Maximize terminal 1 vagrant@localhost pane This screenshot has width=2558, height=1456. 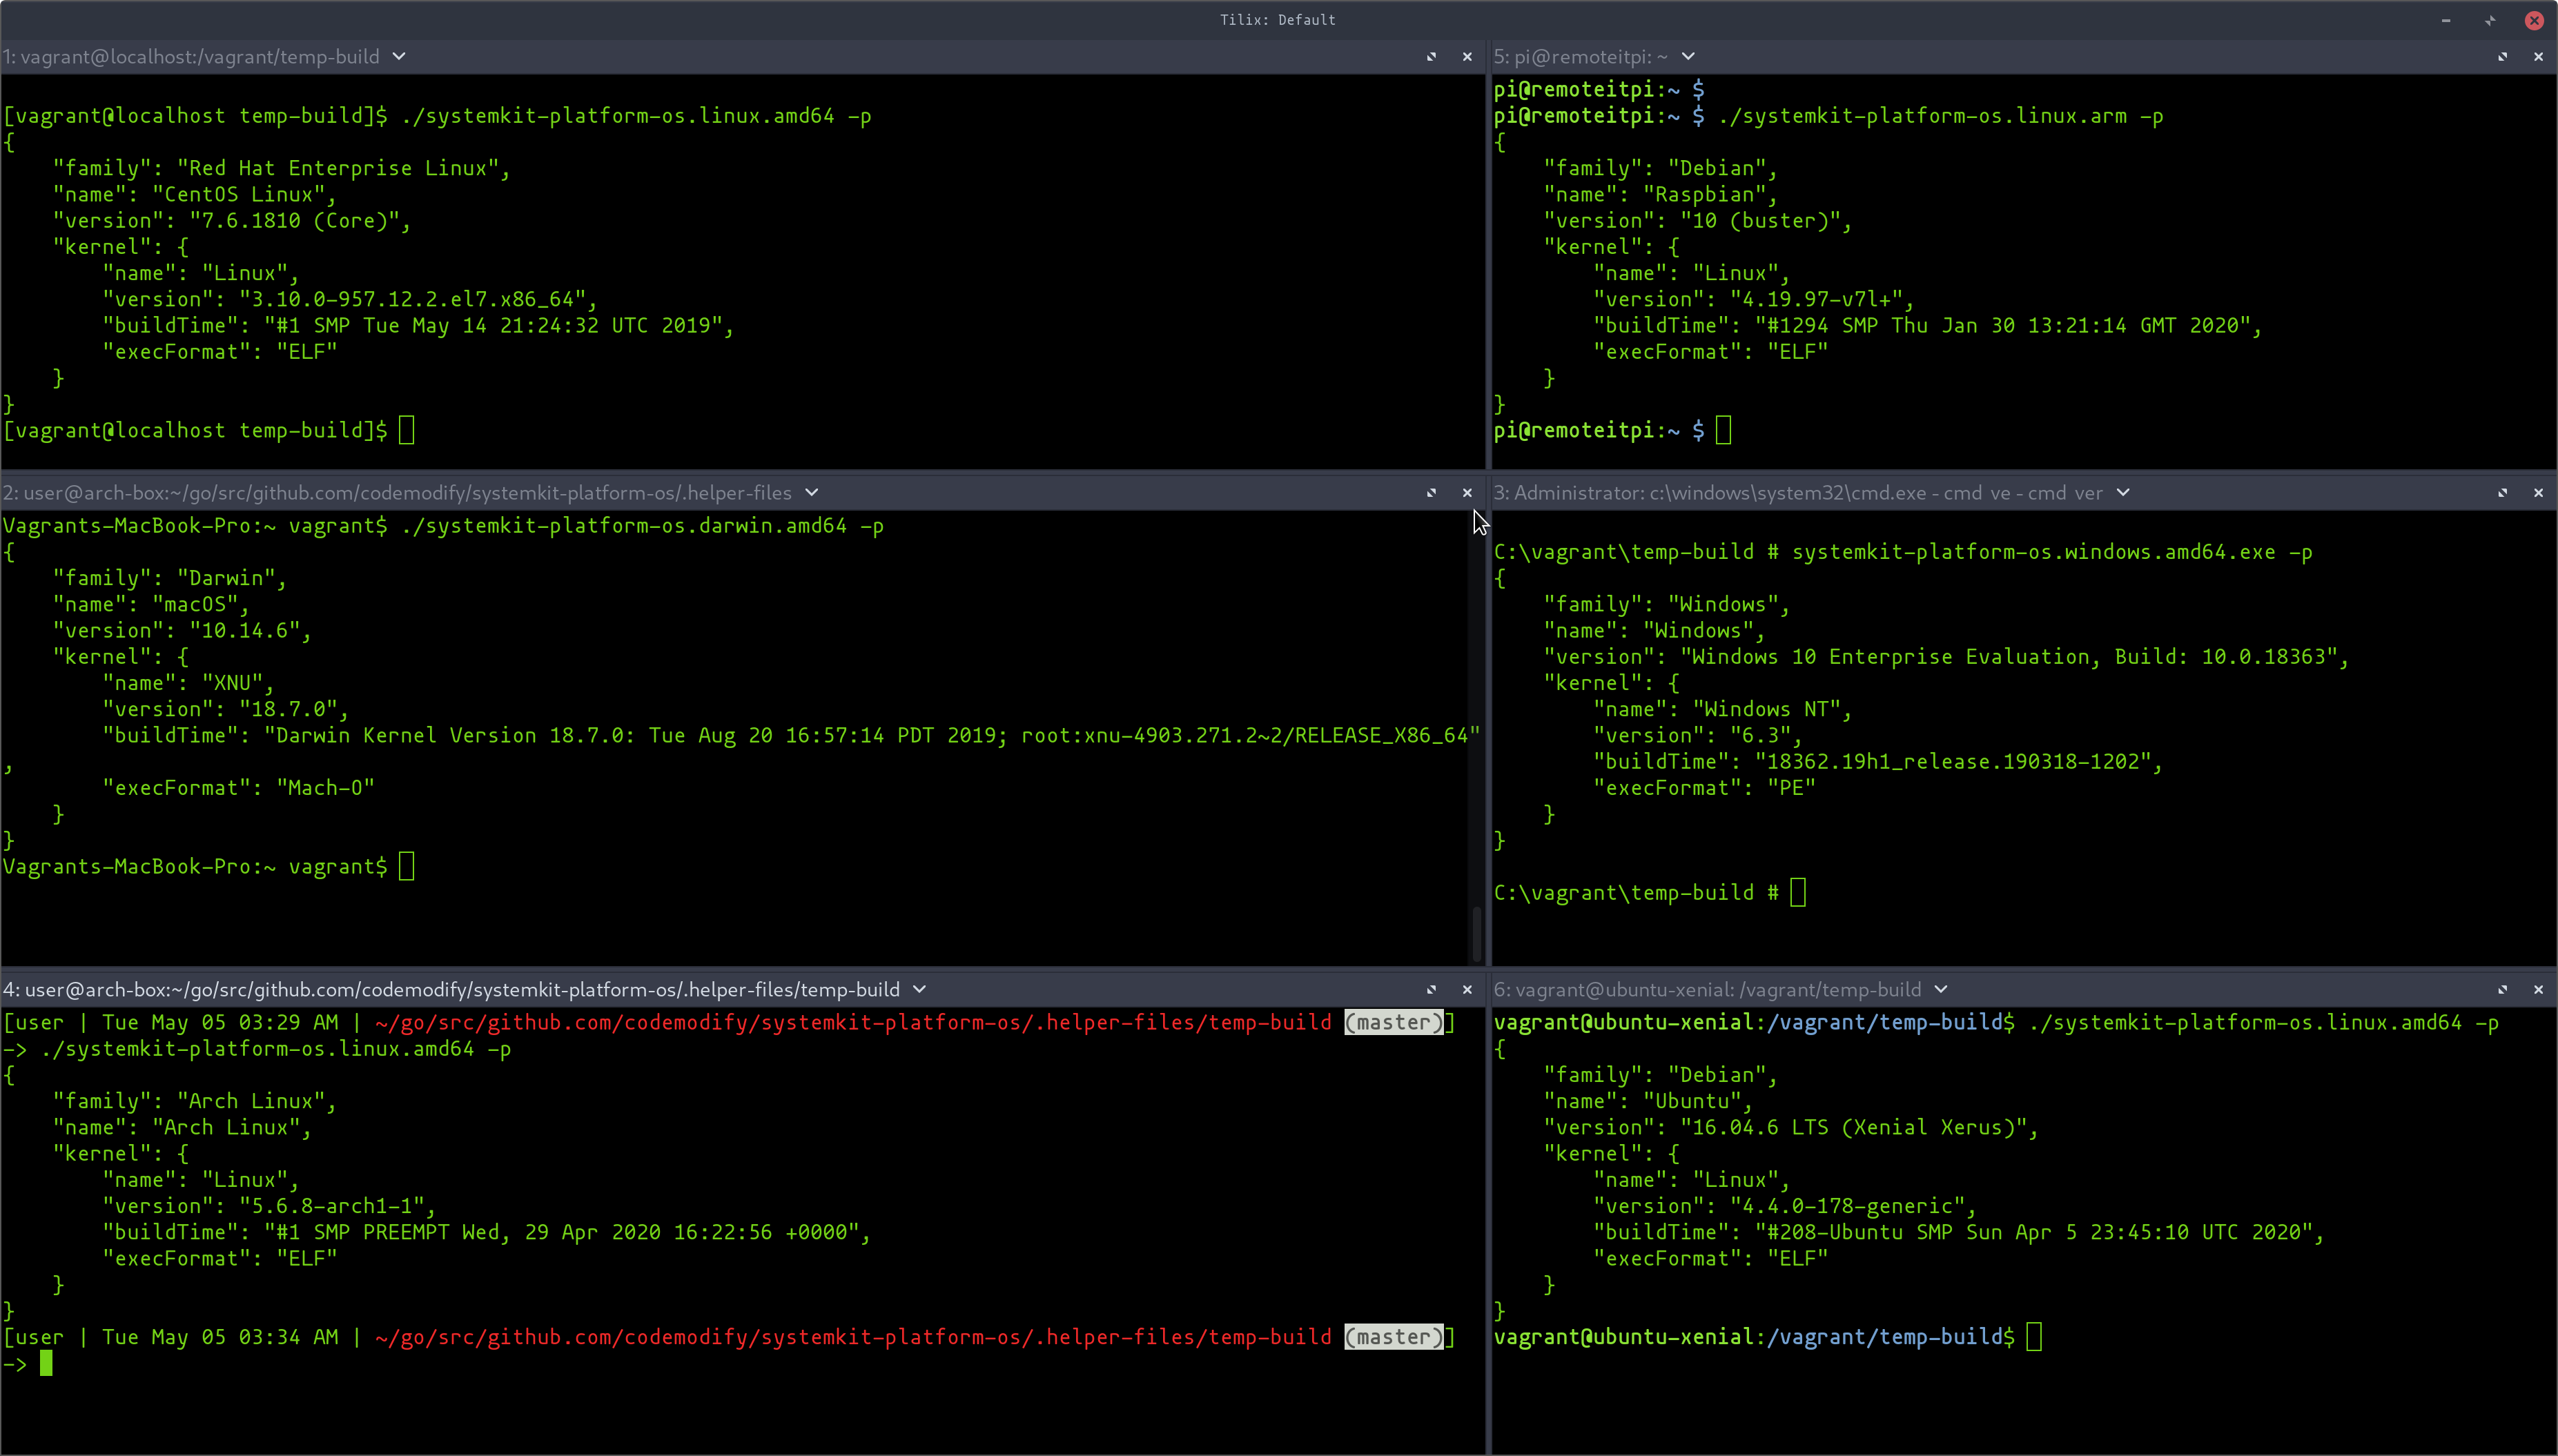(x=1431, y=57)
